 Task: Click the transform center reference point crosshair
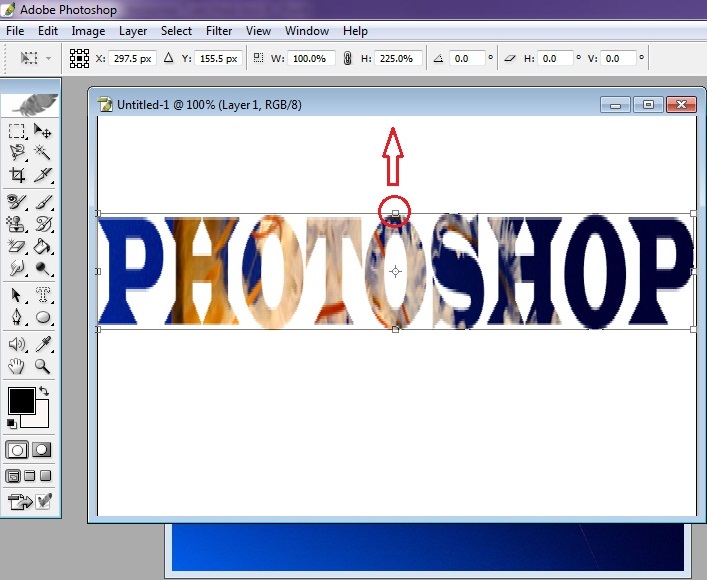point(395,272)
